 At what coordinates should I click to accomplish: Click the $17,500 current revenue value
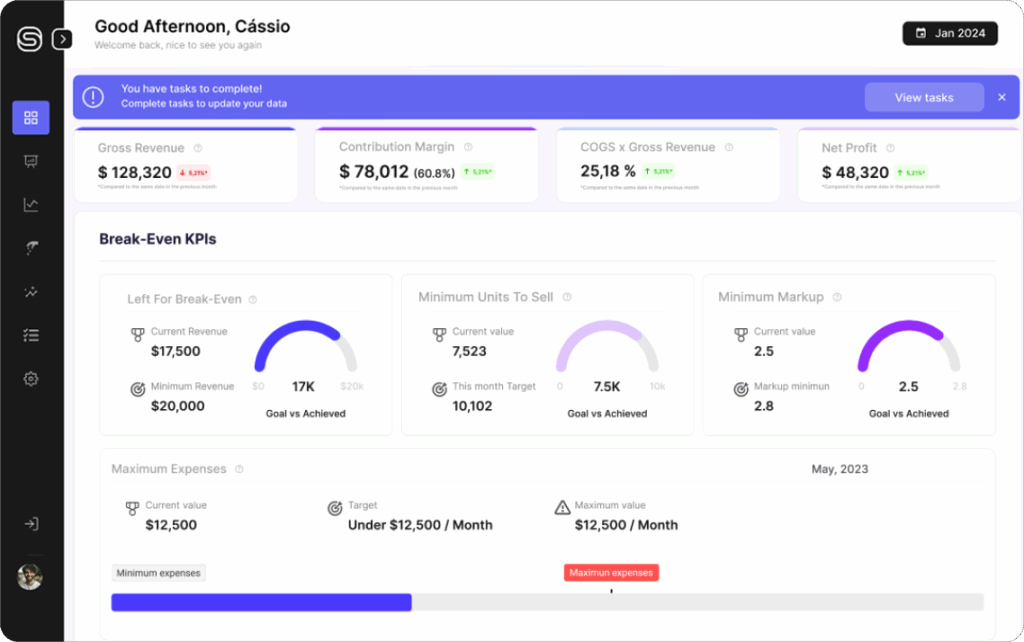[x=176, y=351]
